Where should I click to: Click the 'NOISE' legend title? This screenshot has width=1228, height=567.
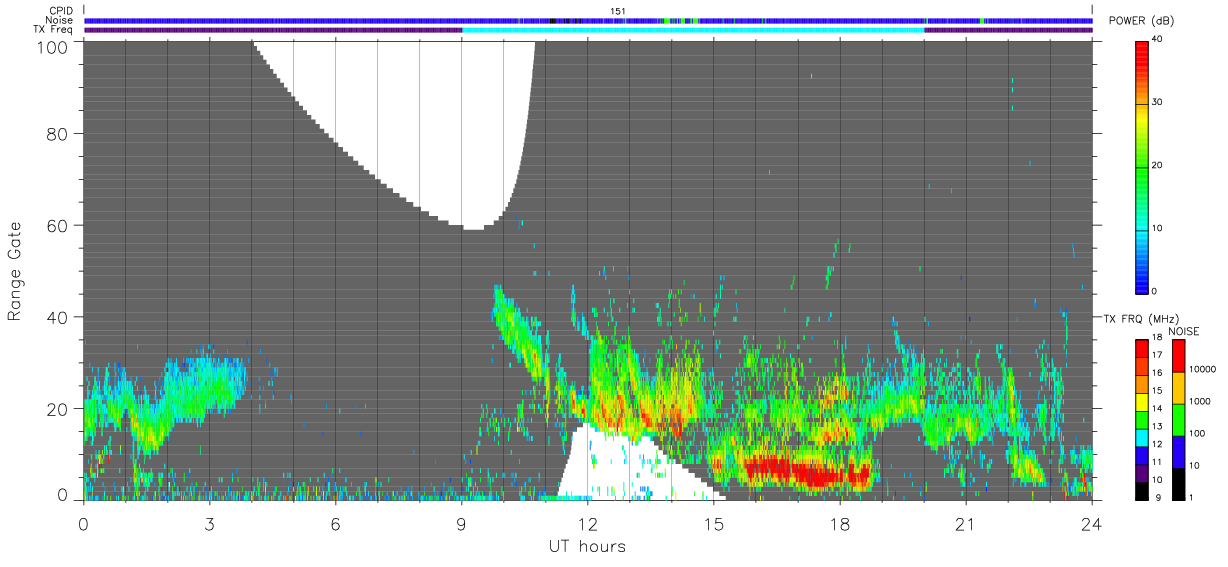pos(1184,331)
